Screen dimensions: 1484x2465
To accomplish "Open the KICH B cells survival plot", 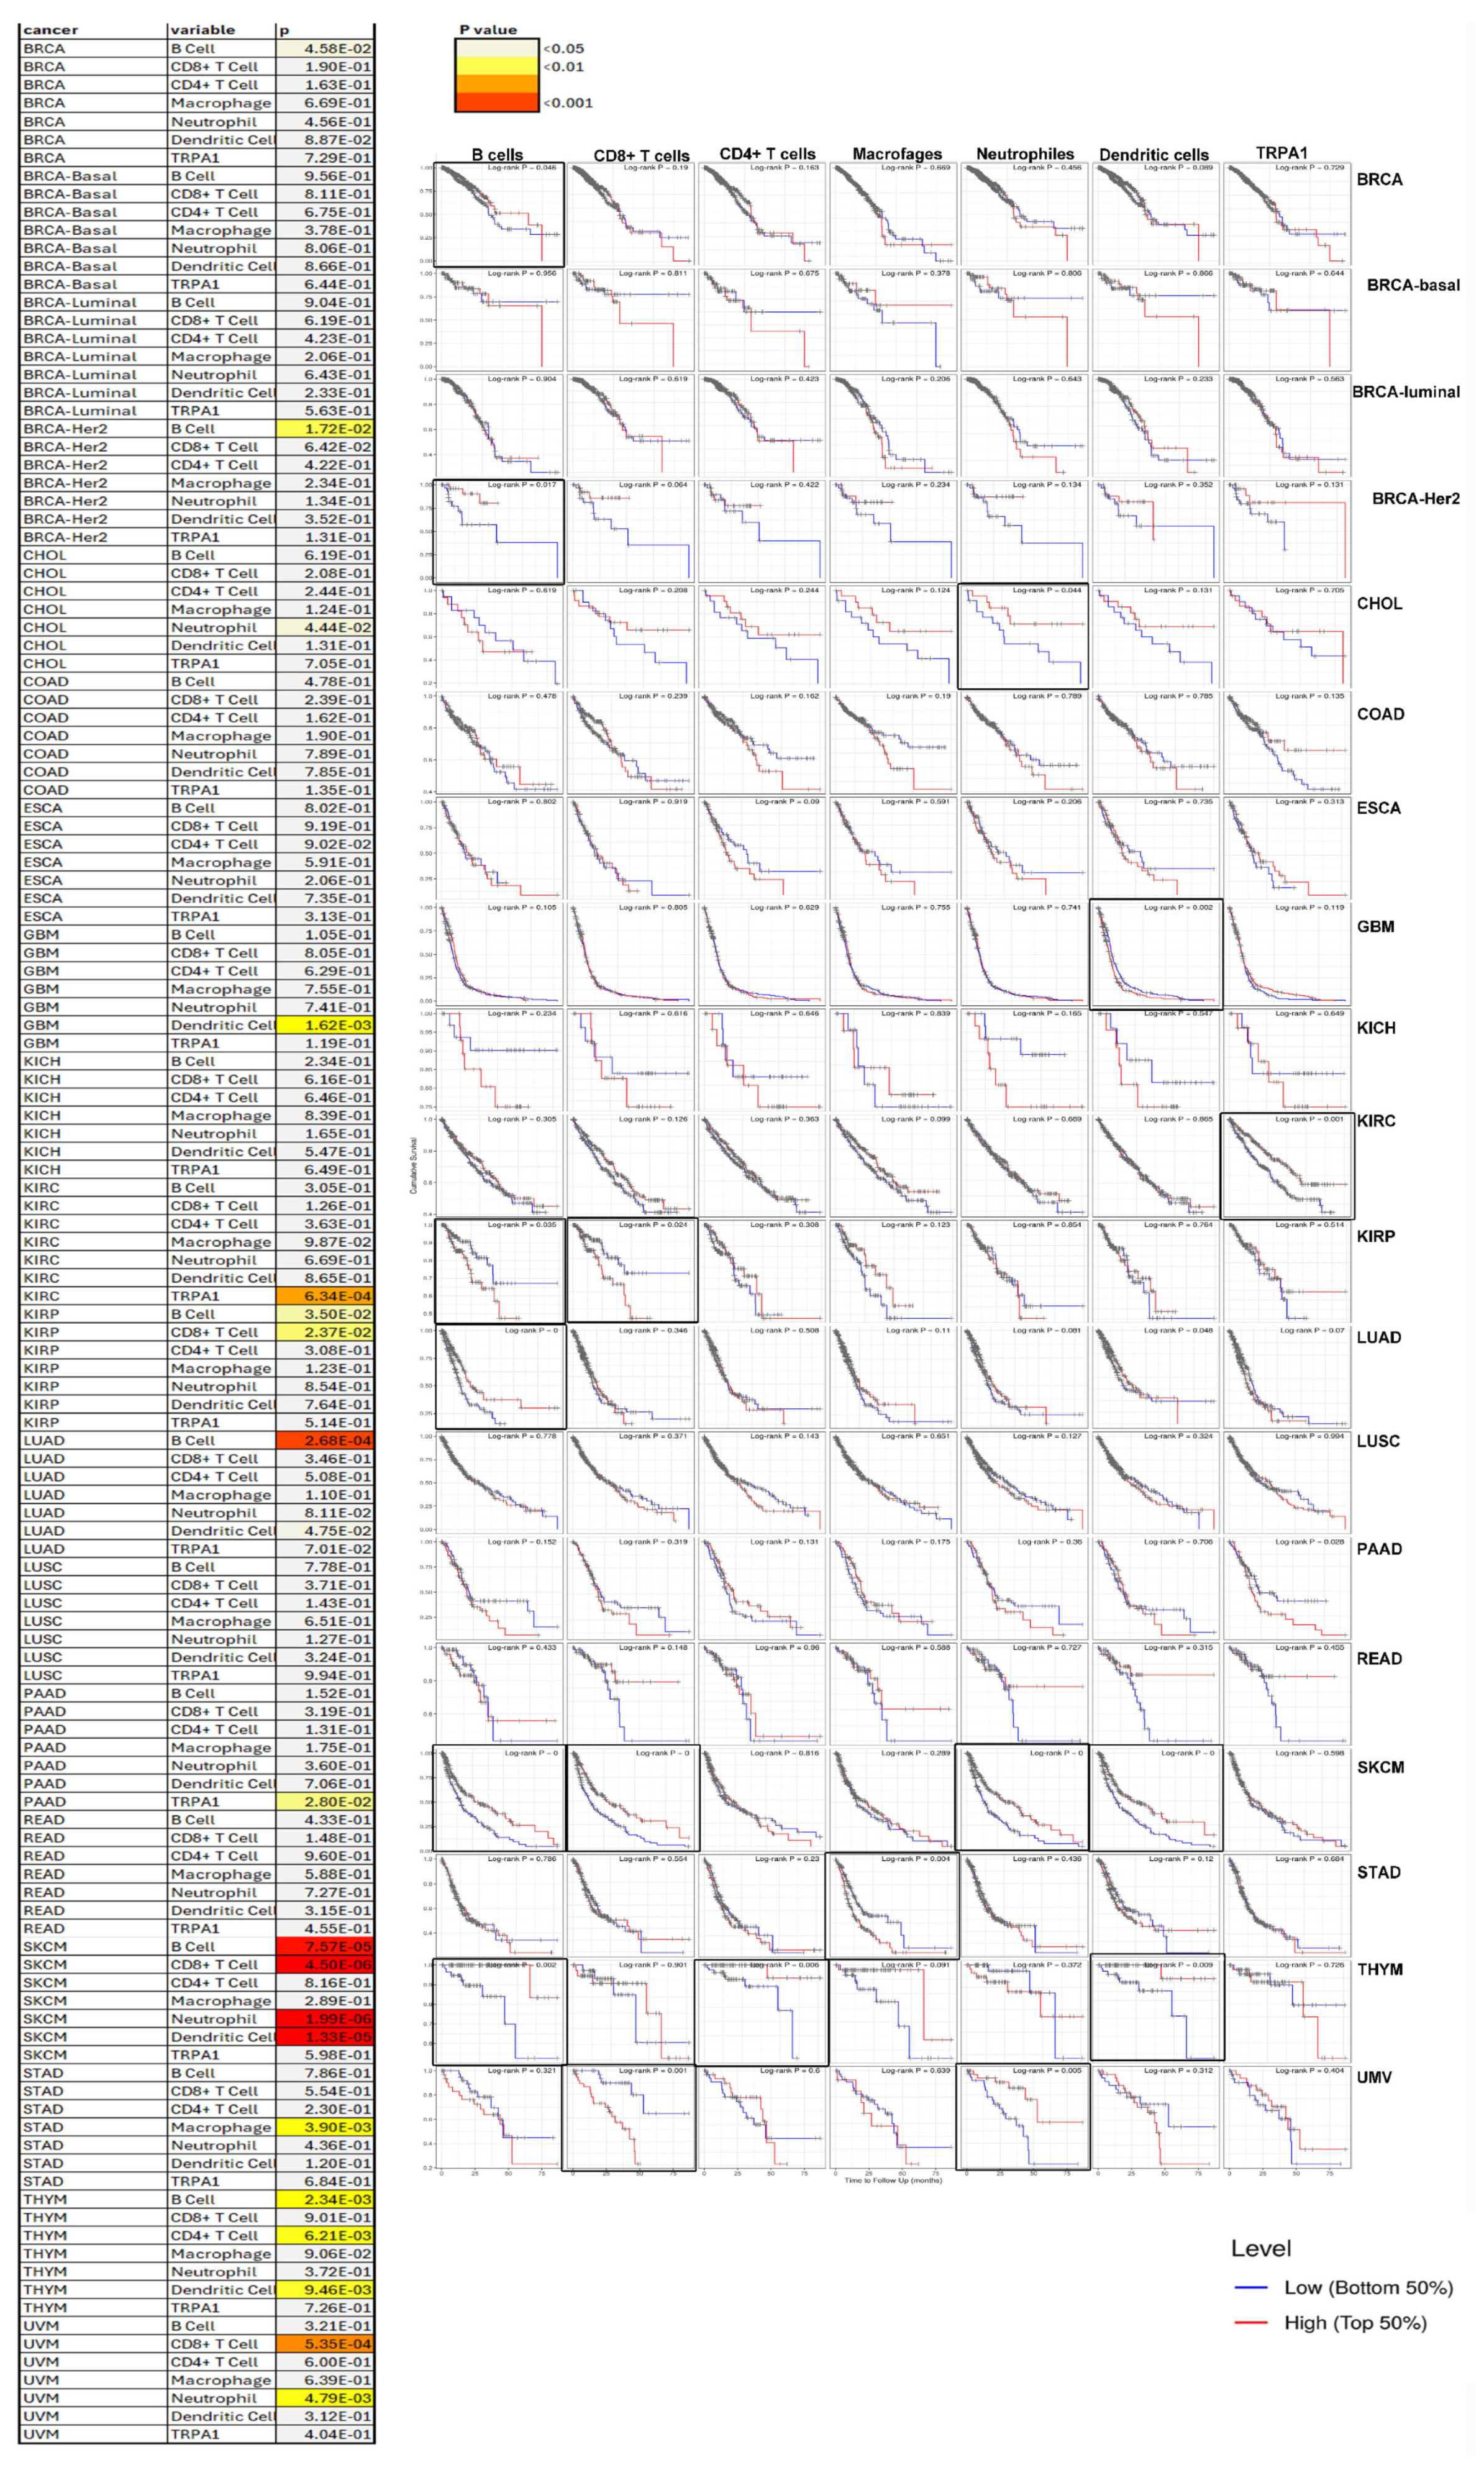I will (x=499, y=1060).
